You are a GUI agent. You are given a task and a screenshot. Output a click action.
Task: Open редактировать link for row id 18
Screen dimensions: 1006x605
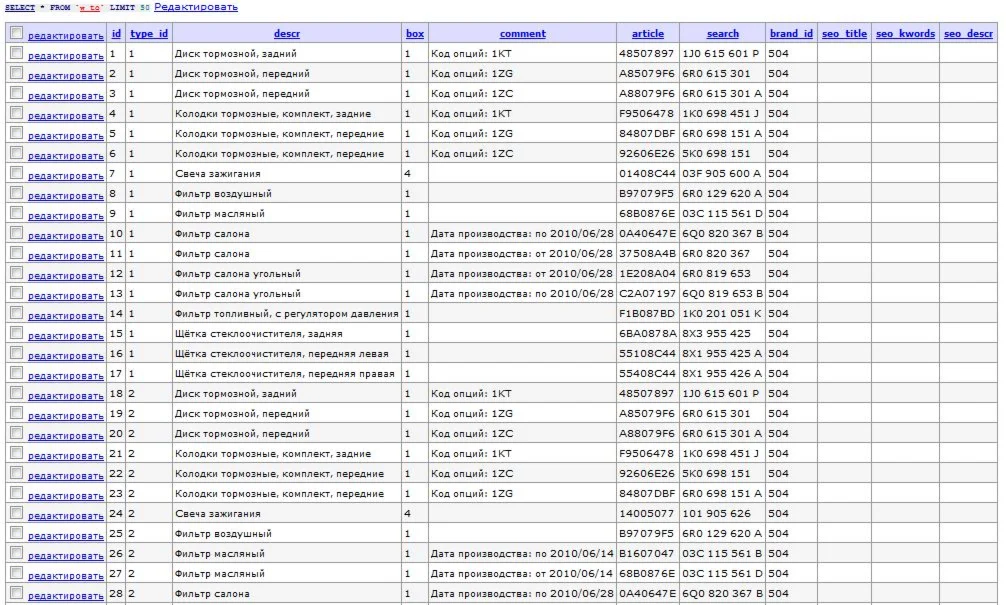click(65, 396)
